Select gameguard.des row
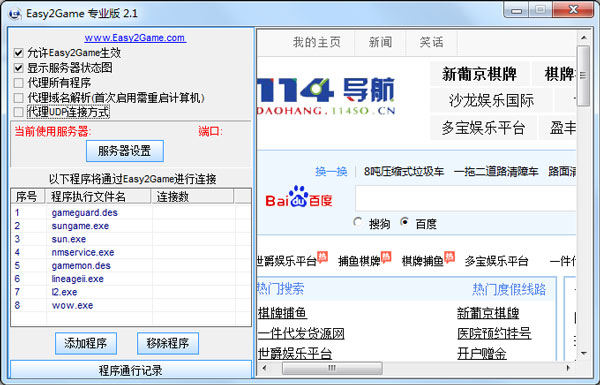 click(x=131, y=213)
